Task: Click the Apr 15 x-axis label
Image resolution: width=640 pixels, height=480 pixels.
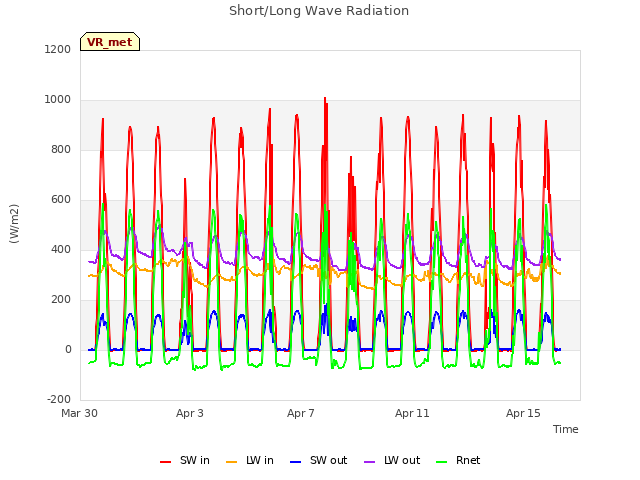Action: (523, 413)
